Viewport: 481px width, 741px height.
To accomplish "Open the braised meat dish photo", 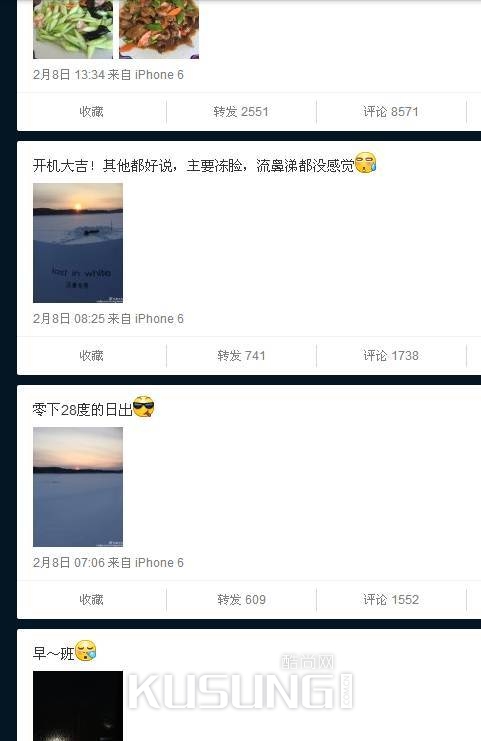I will (x=159, y=29).
